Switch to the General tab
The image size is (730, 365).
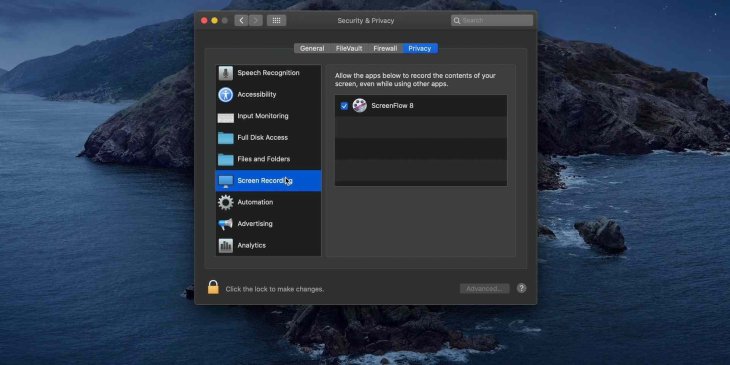(x=312, y=48)
